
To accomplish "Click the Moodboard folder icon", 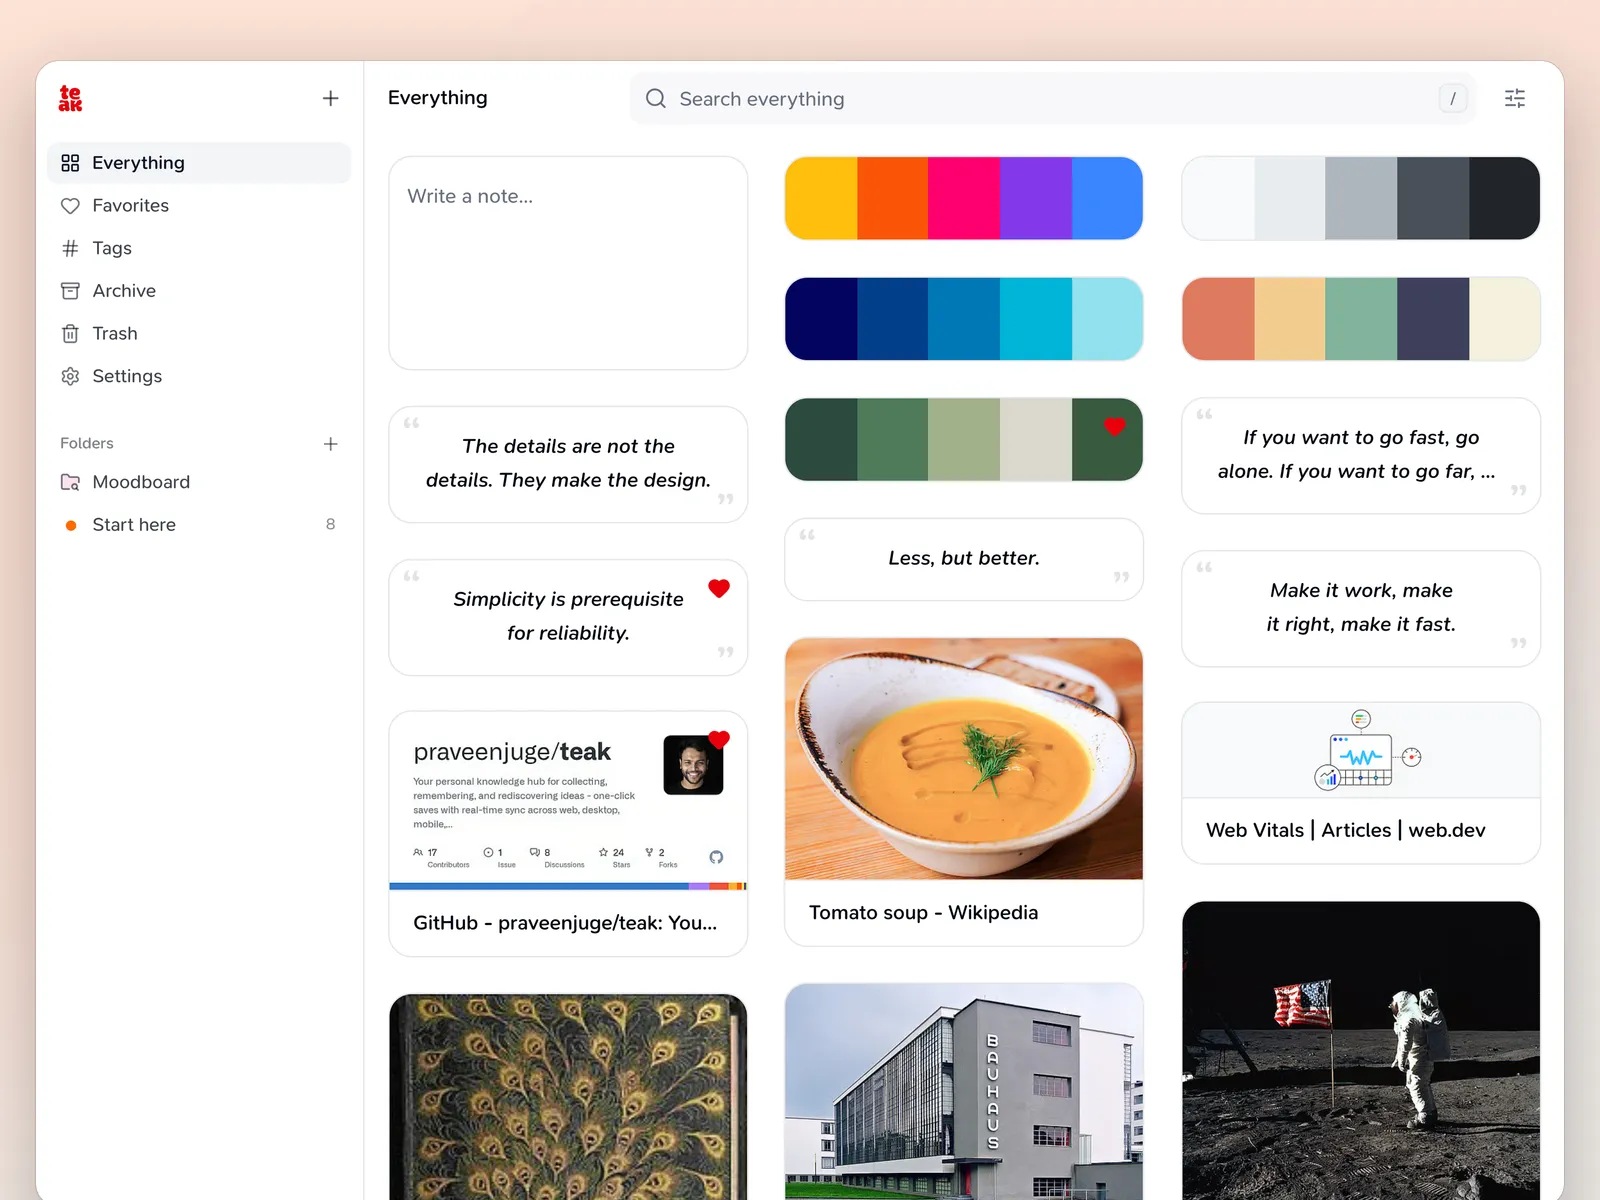I will pyautogui.click(x=70, y=482).
